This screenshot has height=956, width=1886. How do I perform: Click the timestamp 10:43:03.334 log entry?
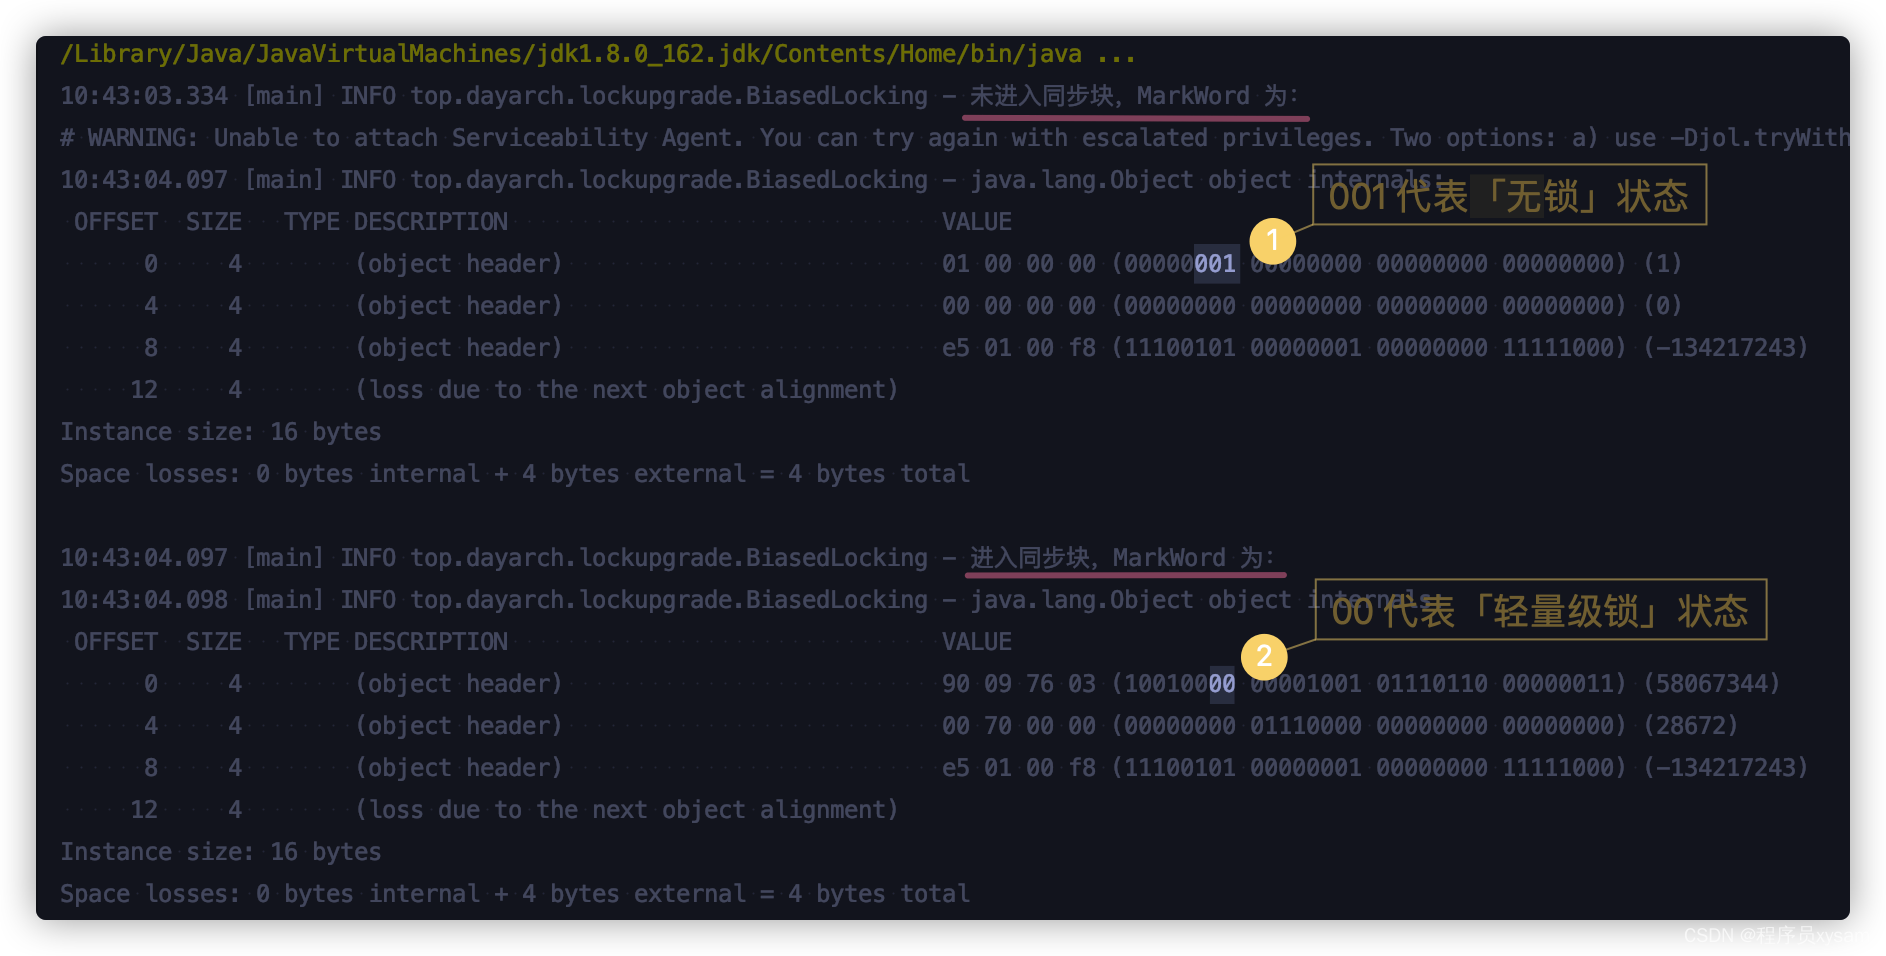pyautogui.click(x=145, y=95)
